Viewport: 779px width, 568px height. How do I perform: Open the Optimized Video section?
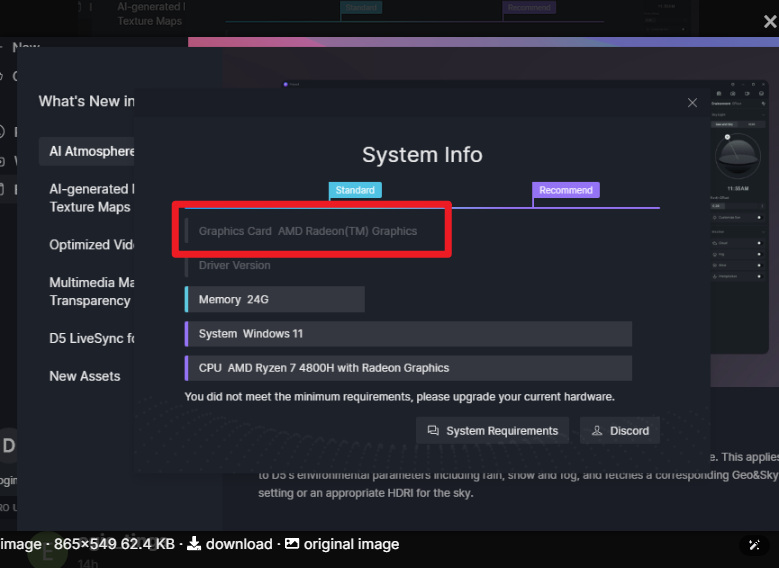pyautogui.click(x=92, y=244)
